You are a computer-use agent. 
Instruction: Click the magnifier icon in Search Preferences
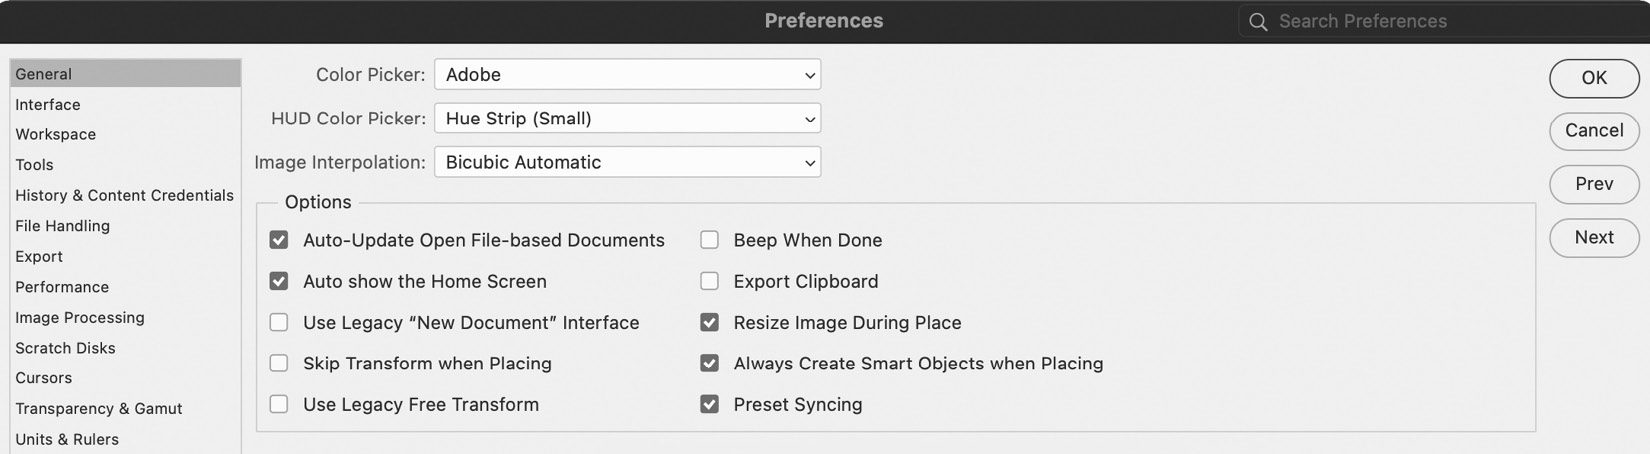click(x=1258, y=21)
